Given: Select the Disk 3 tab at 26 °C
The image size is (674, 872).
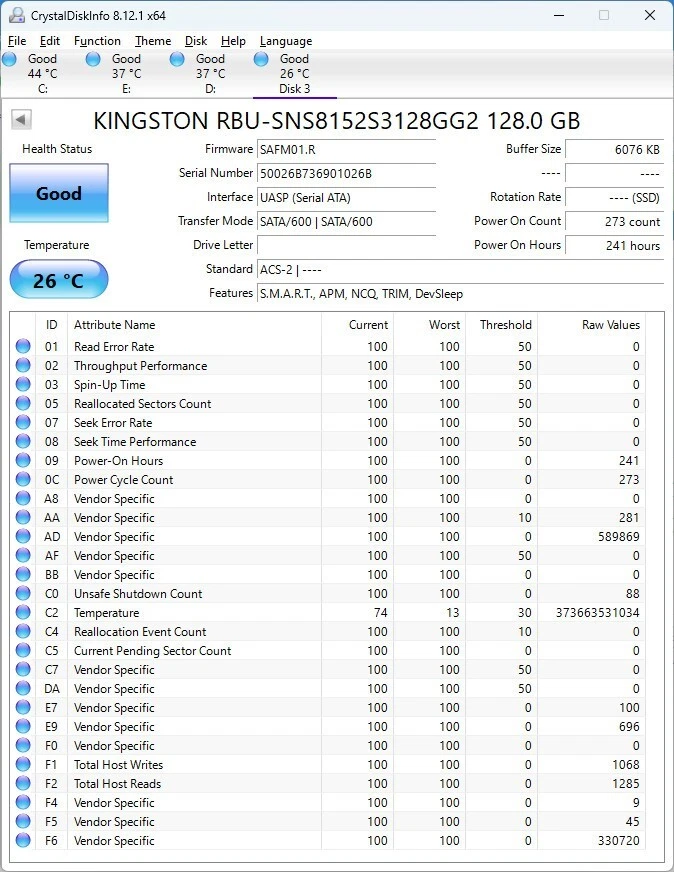Looking at the screenshot, I should tap(295, 73).
